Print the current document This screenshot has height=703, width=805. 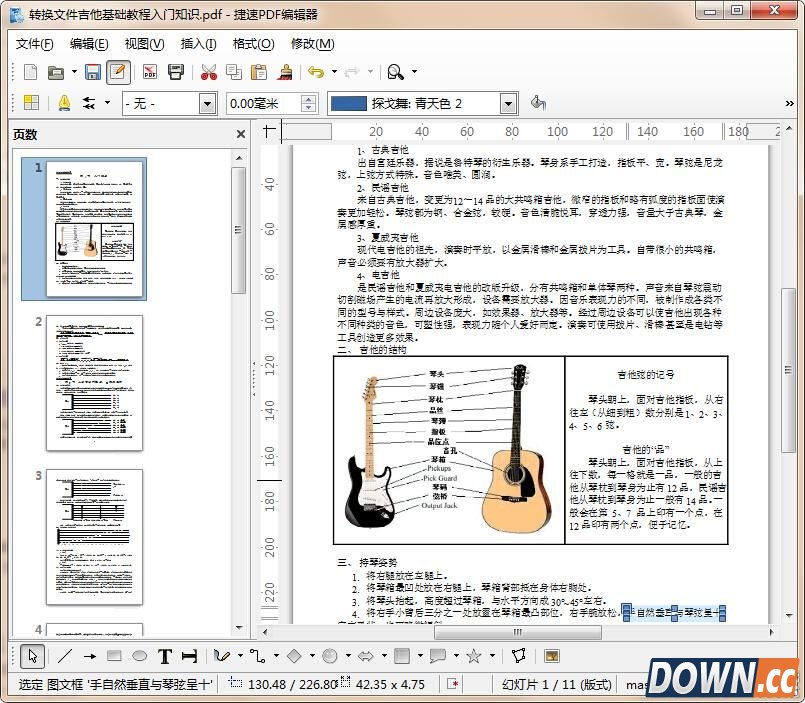coord(175,72)
